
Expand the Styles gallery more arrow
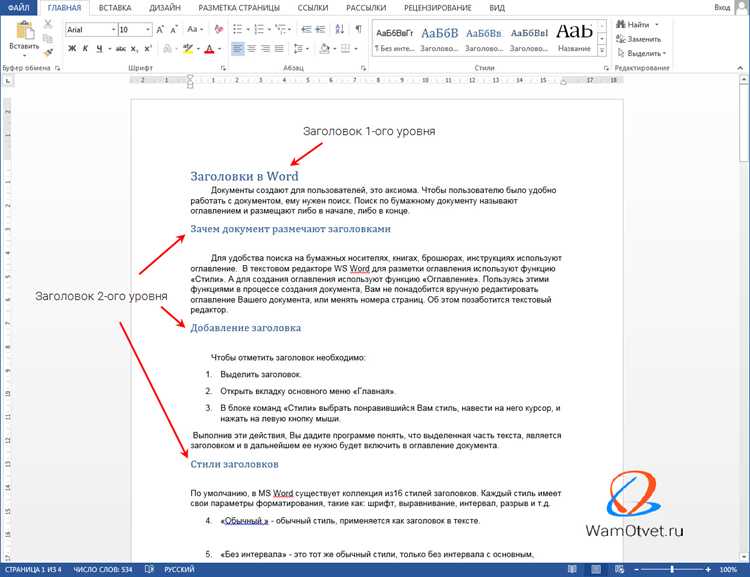[x=602, y=50]
